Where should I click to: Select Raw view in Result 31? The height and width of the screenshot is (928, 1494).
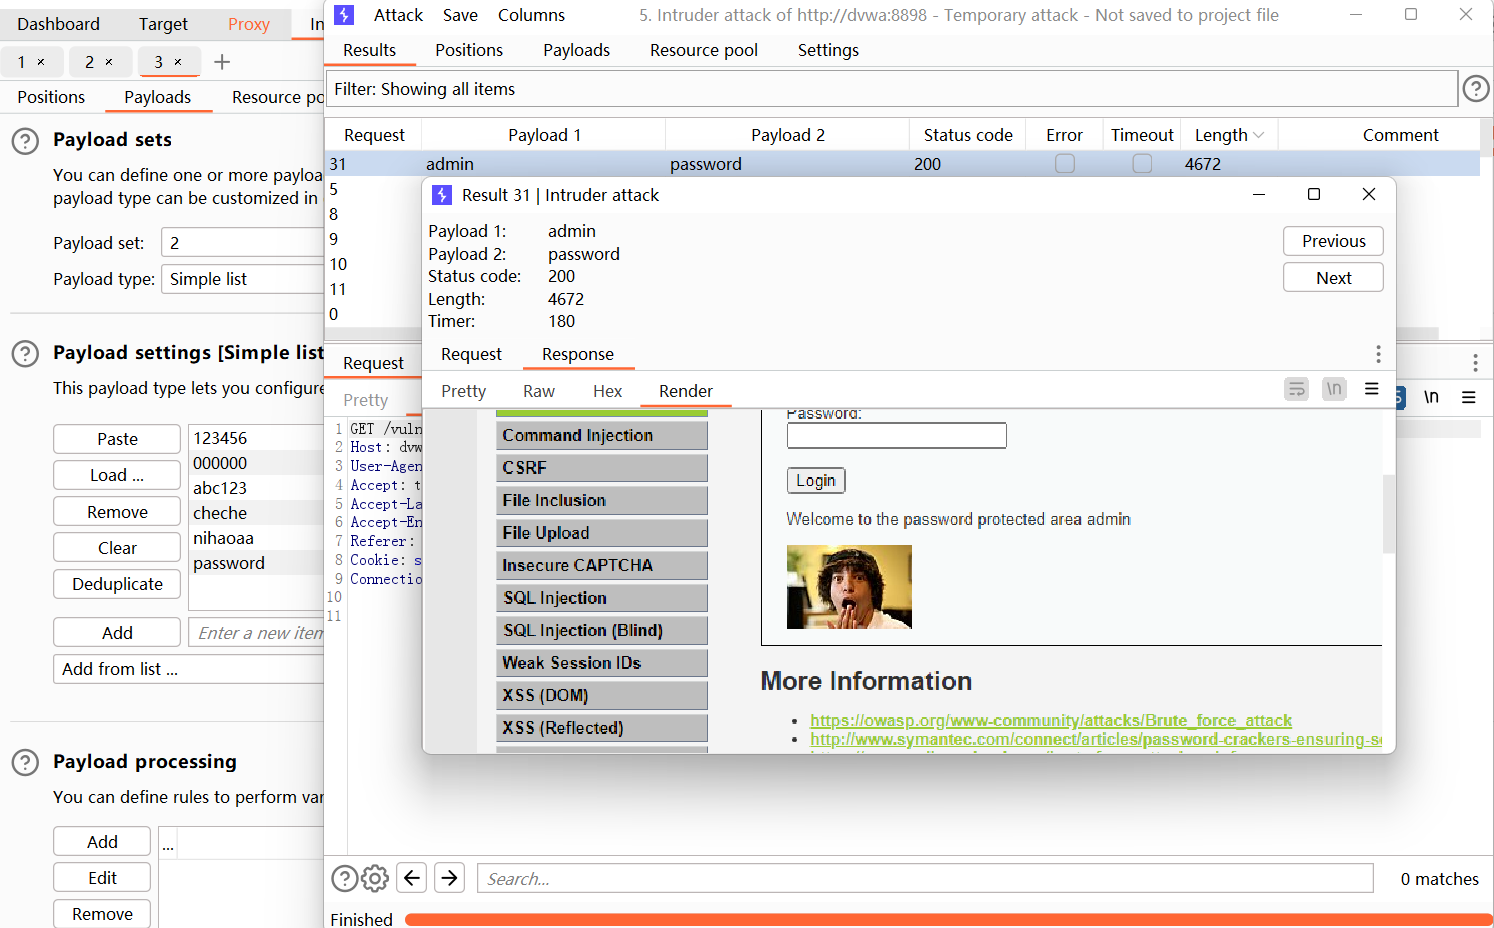(539, 391)
